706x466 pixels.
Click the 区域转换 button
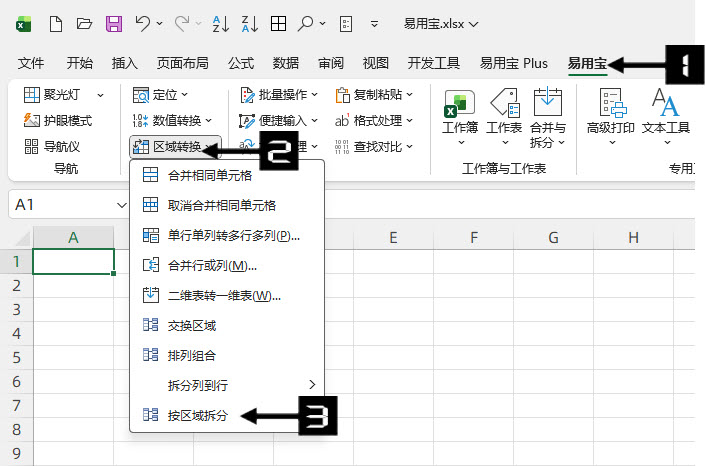173,147
